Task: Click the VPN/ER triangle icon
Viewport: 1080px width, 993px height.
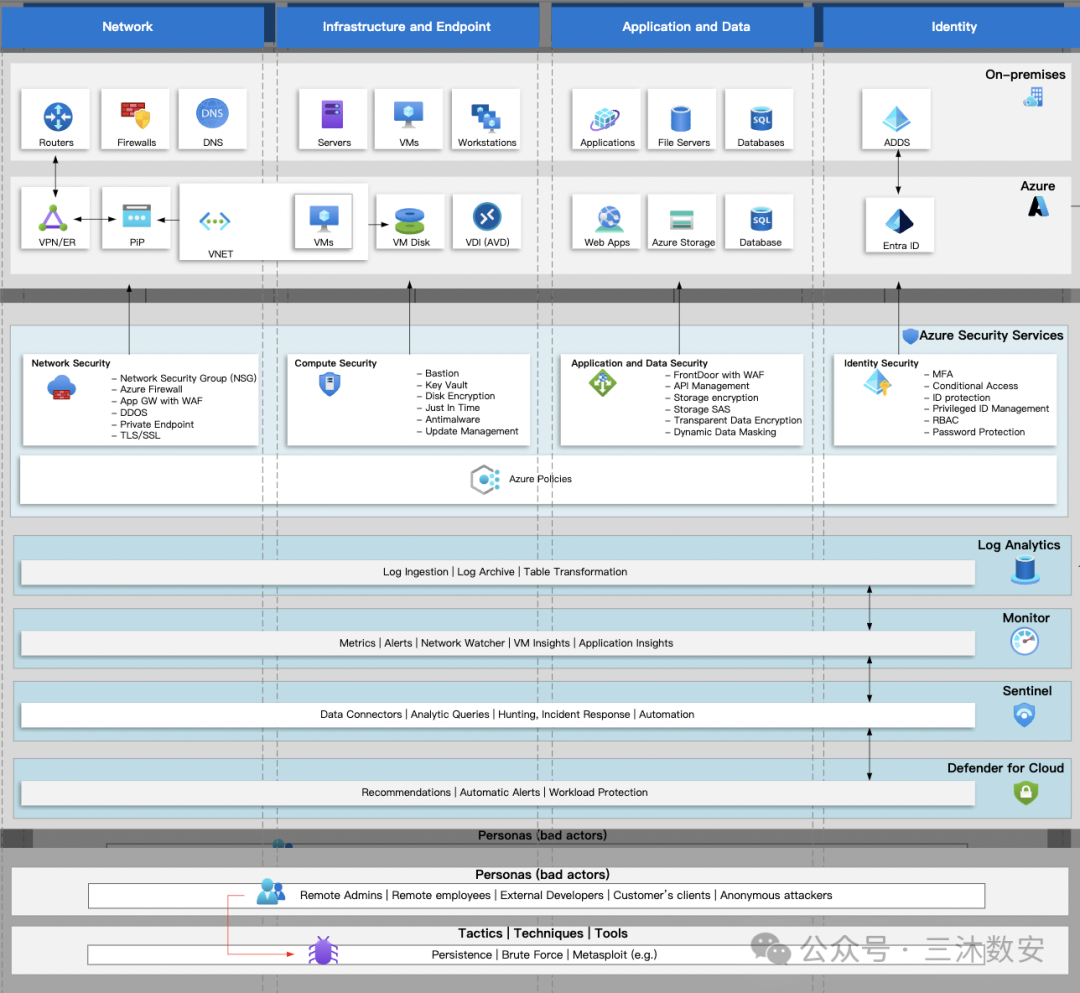Action: pos(53,218)
